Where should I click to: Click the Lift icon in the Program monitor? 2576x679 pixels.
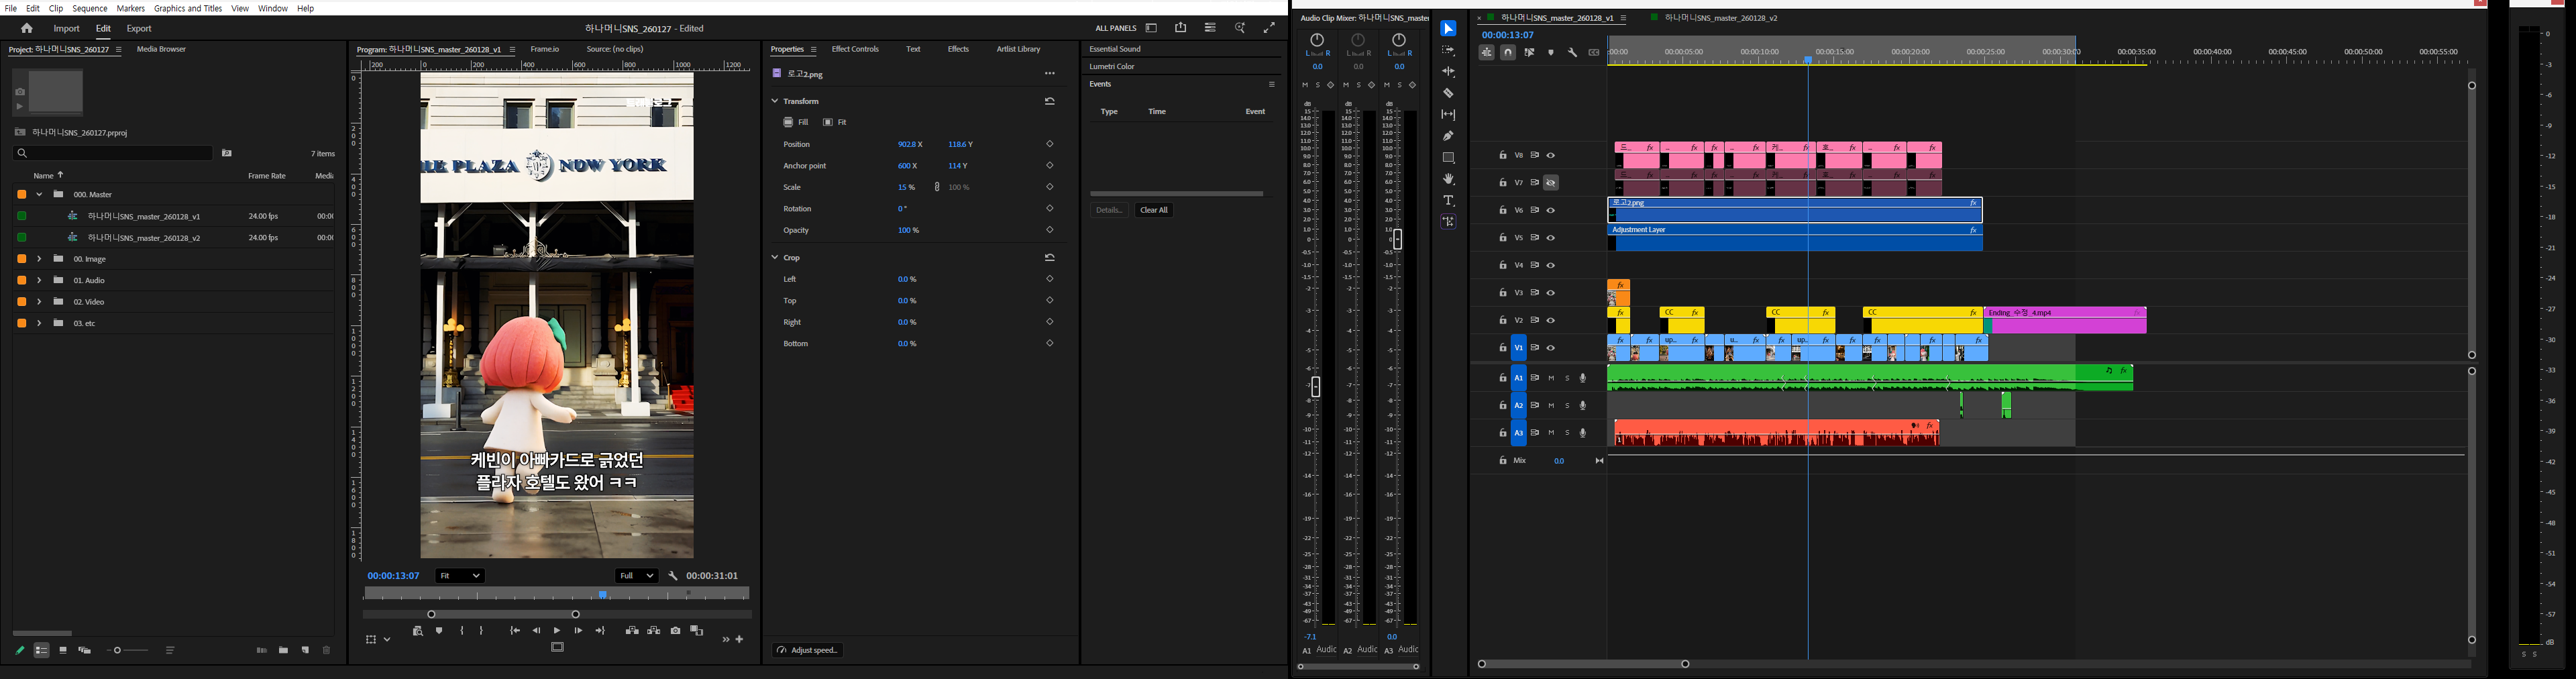[632, 630]
